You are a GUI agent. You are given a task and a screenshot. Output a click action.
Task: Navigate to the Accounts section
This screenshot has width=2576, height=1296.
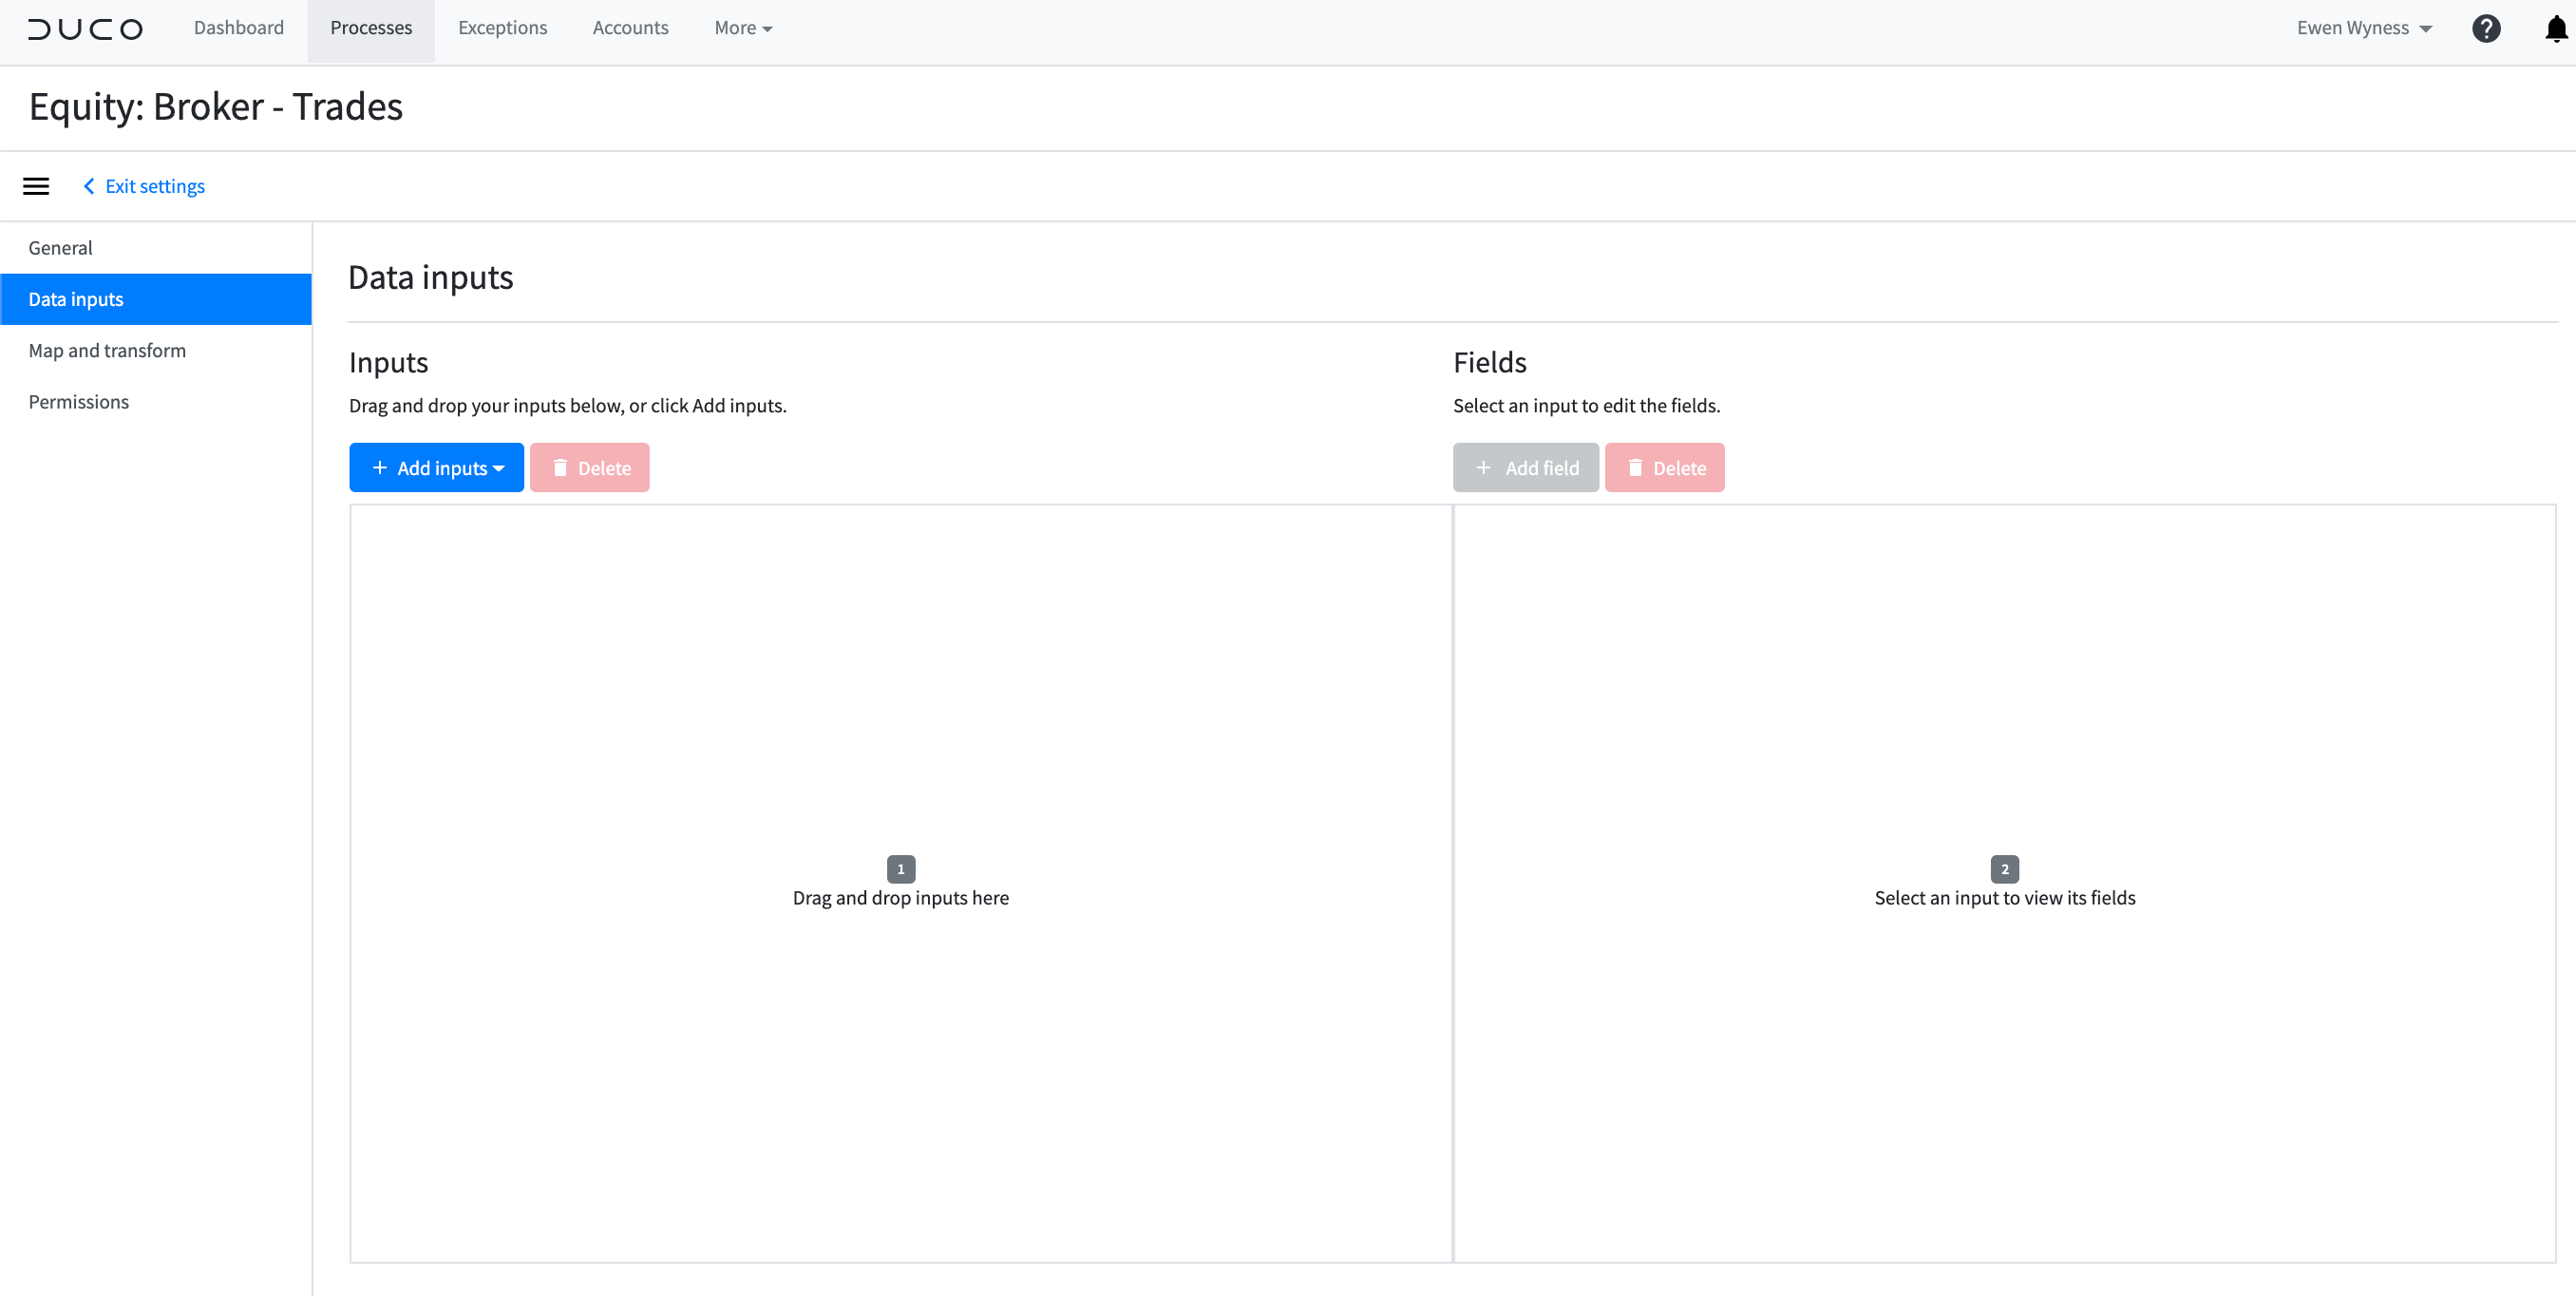pos(630,28)
